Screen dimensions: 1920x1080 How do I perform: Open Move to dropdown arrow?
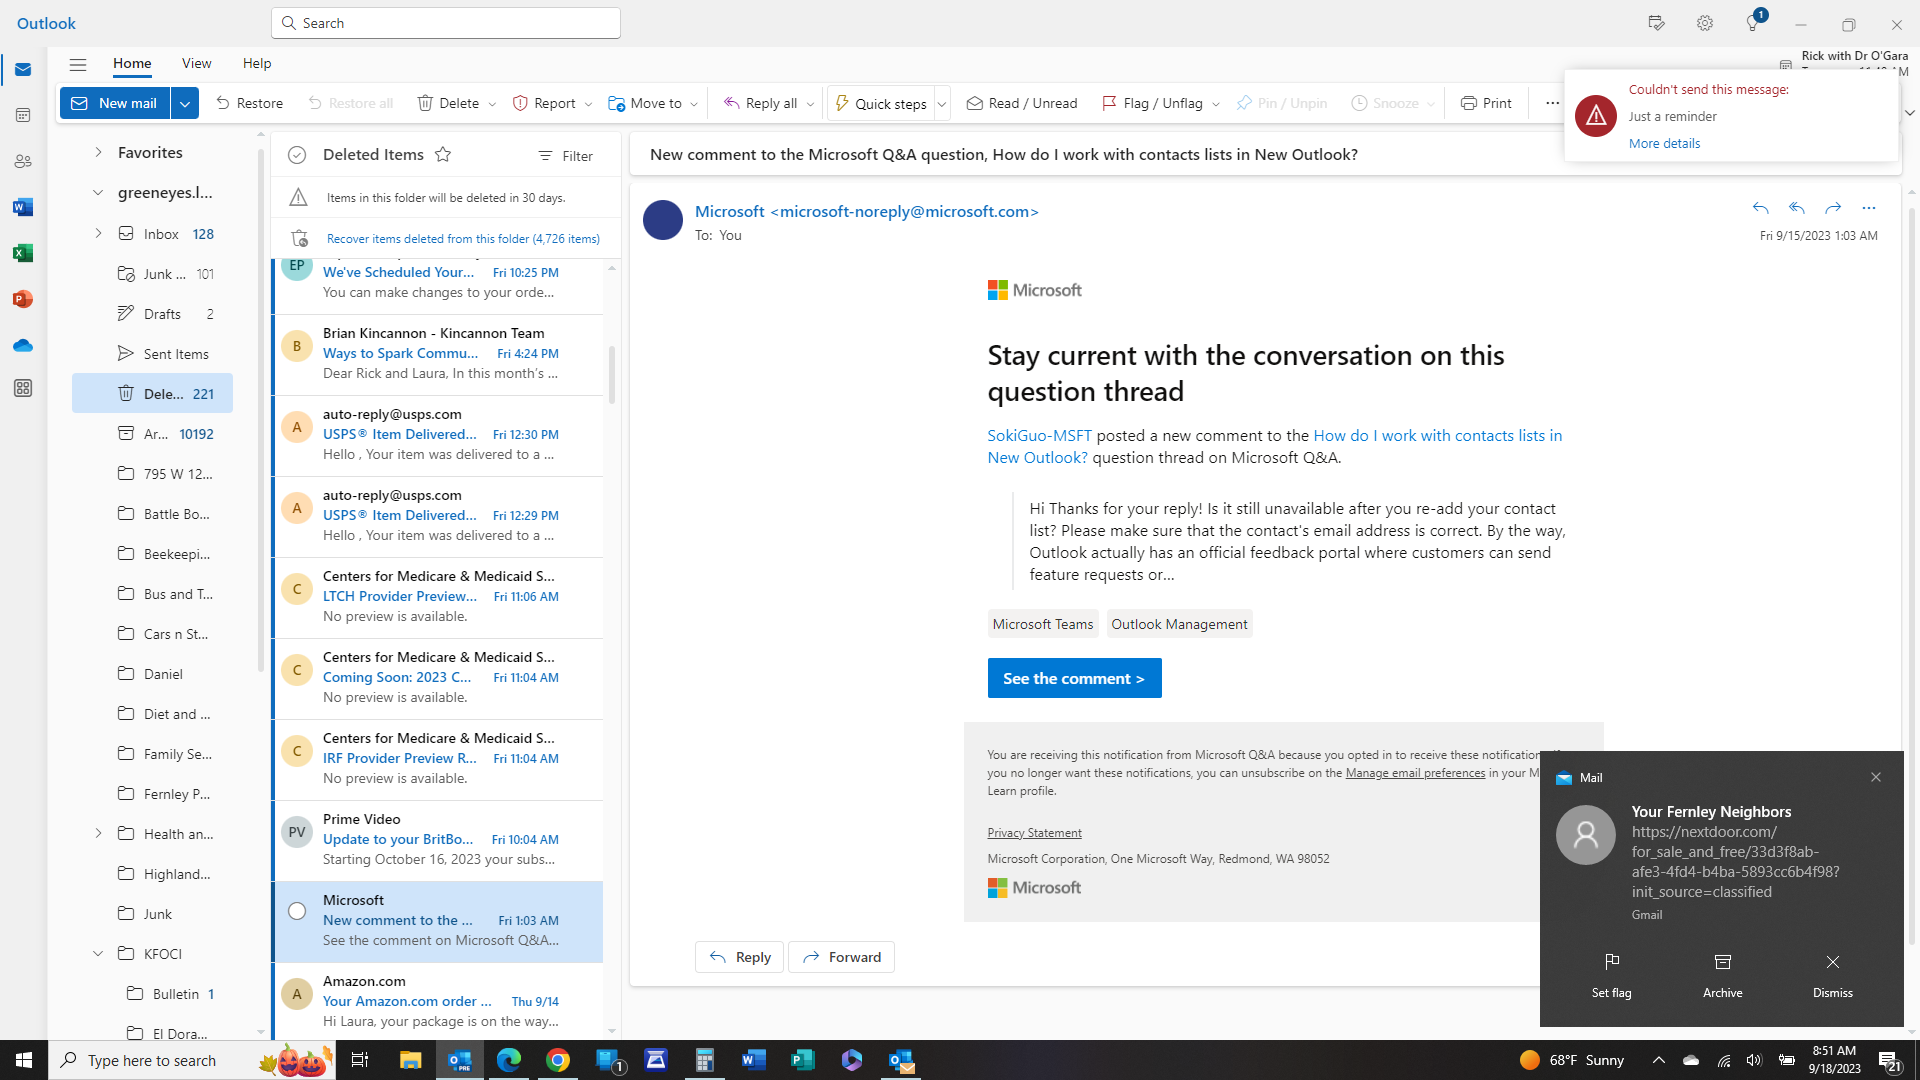tap(694, 104)
